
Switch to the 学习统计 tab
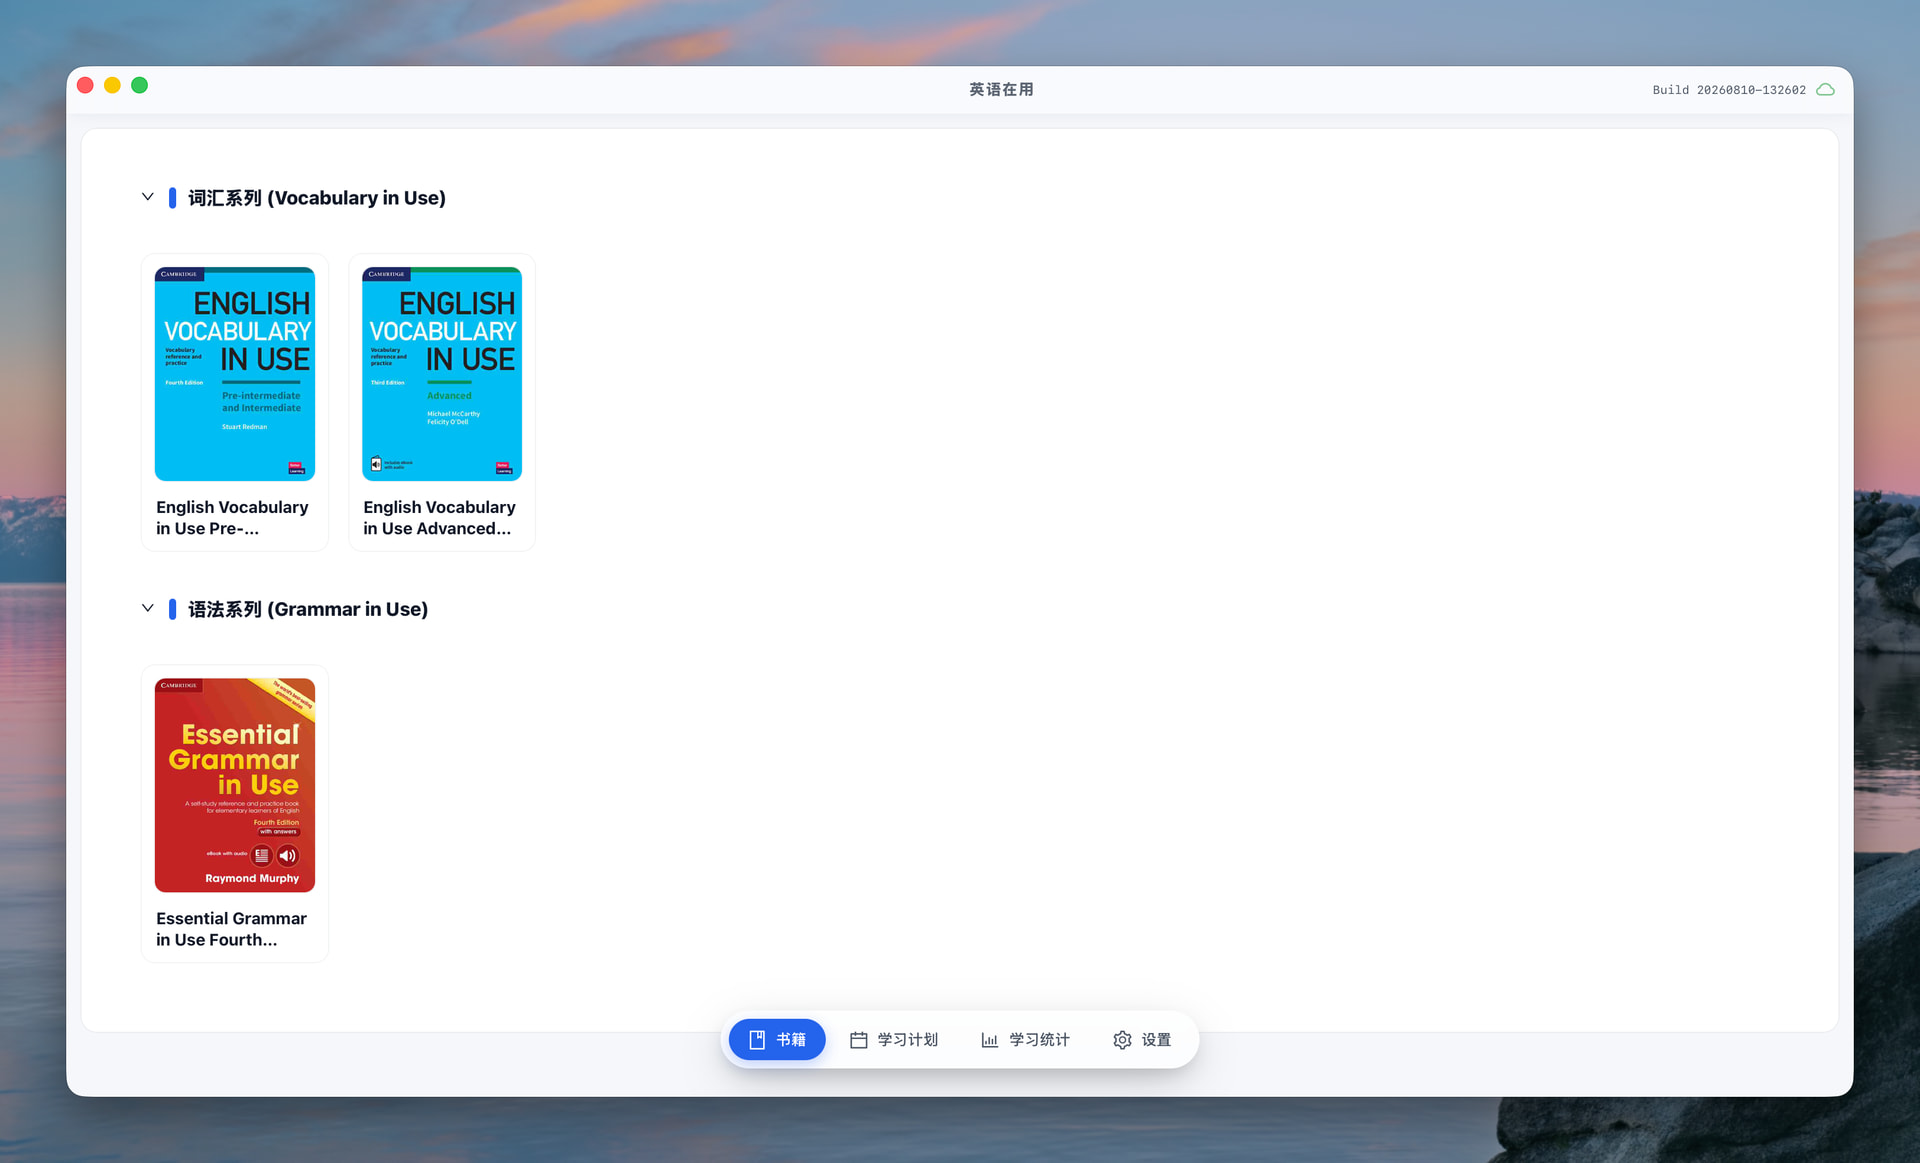point(1025,1040)
